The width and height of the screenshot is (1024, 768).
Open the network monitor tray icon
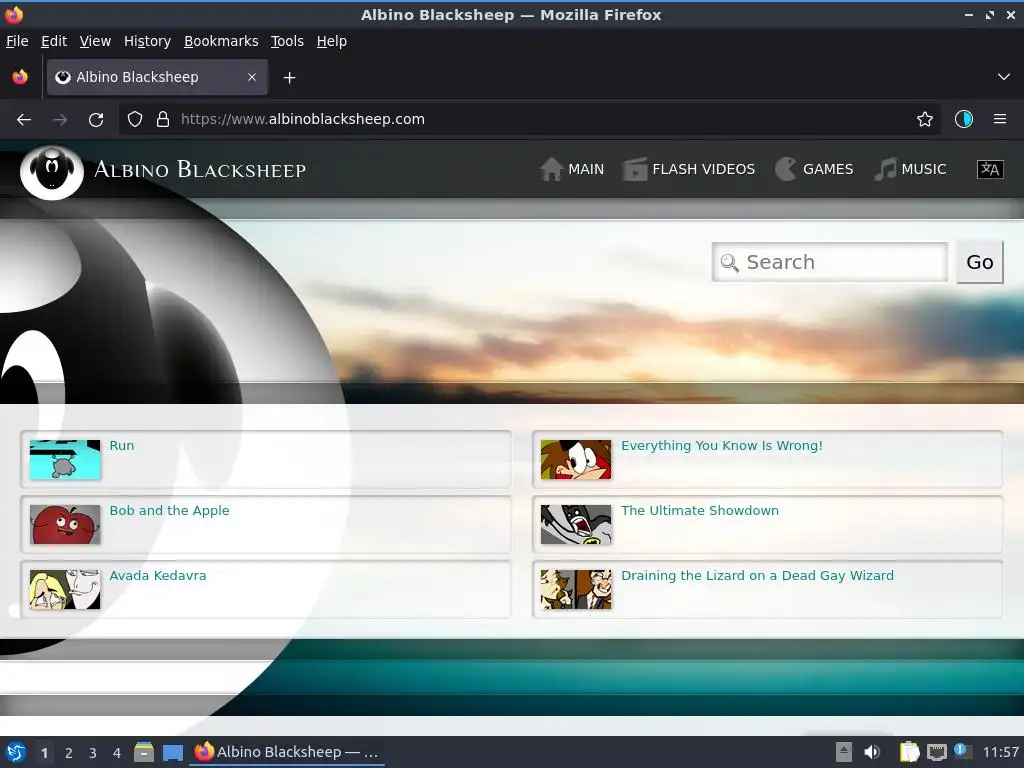[x=936, y=752]
